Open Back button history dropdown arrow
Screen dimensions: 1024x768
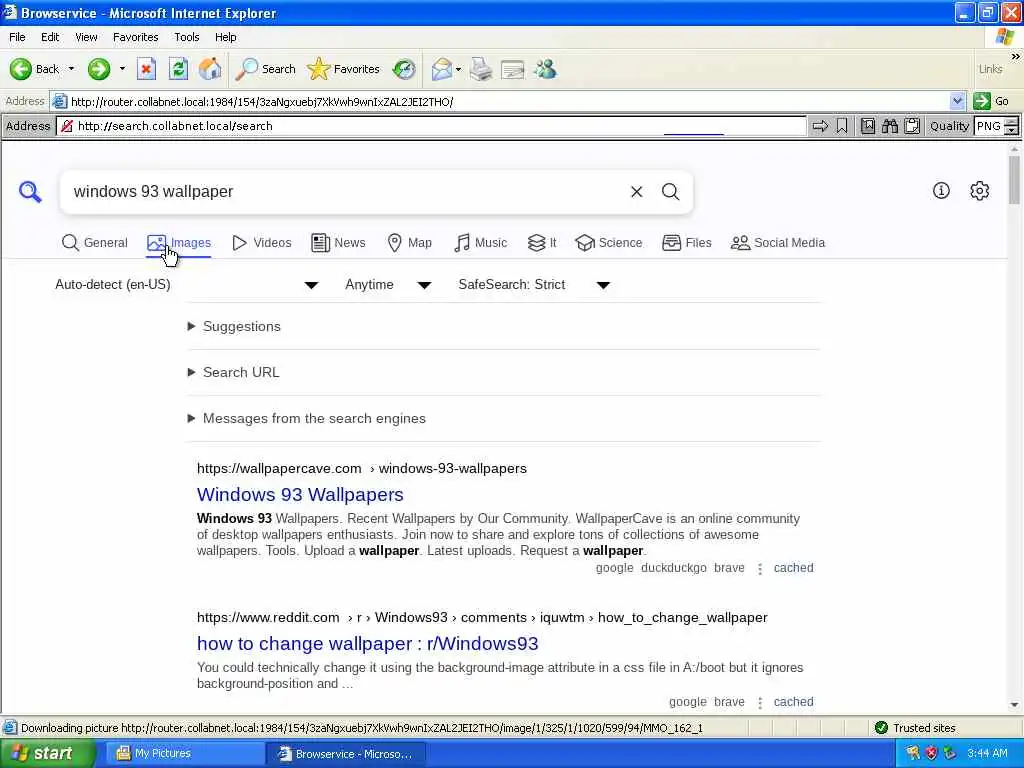(x=71, y=69)
